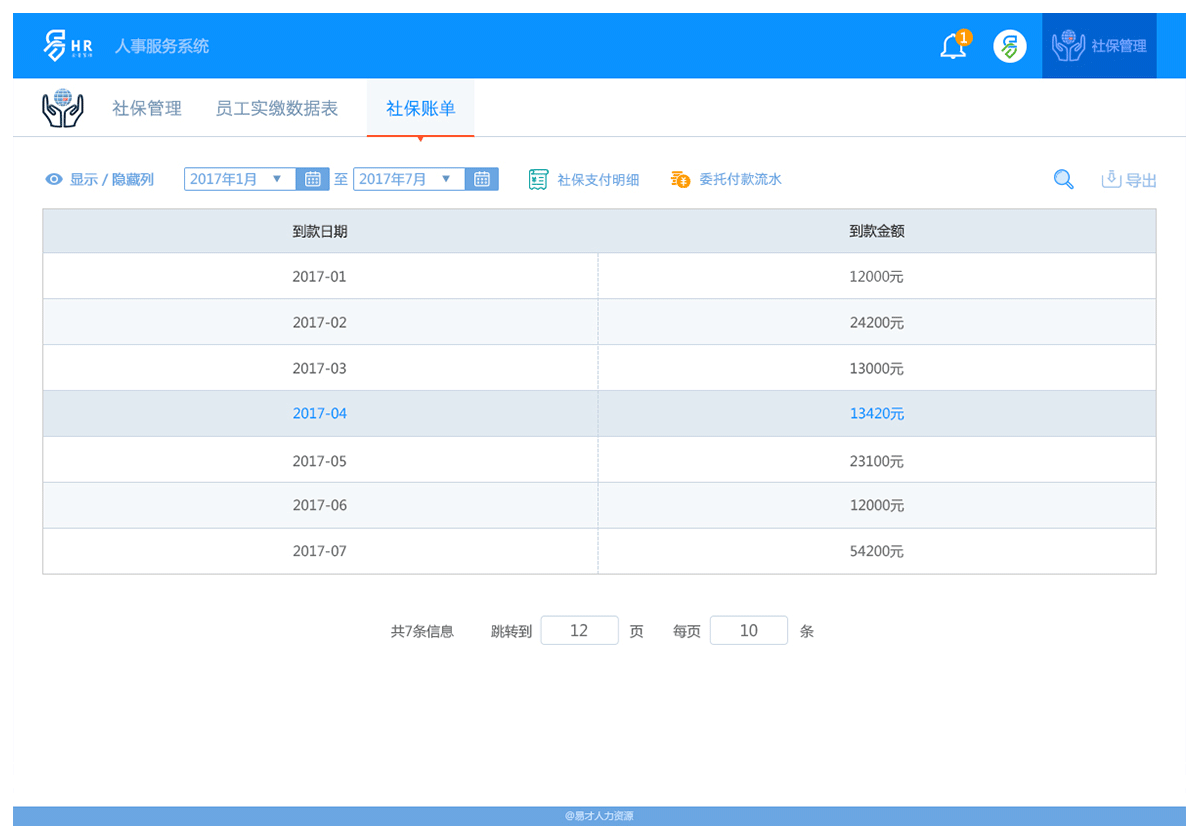The width and height of the screenshot is (1200, 840).
Task: Open the round user avatar icon
Action: click(1010, 46)
